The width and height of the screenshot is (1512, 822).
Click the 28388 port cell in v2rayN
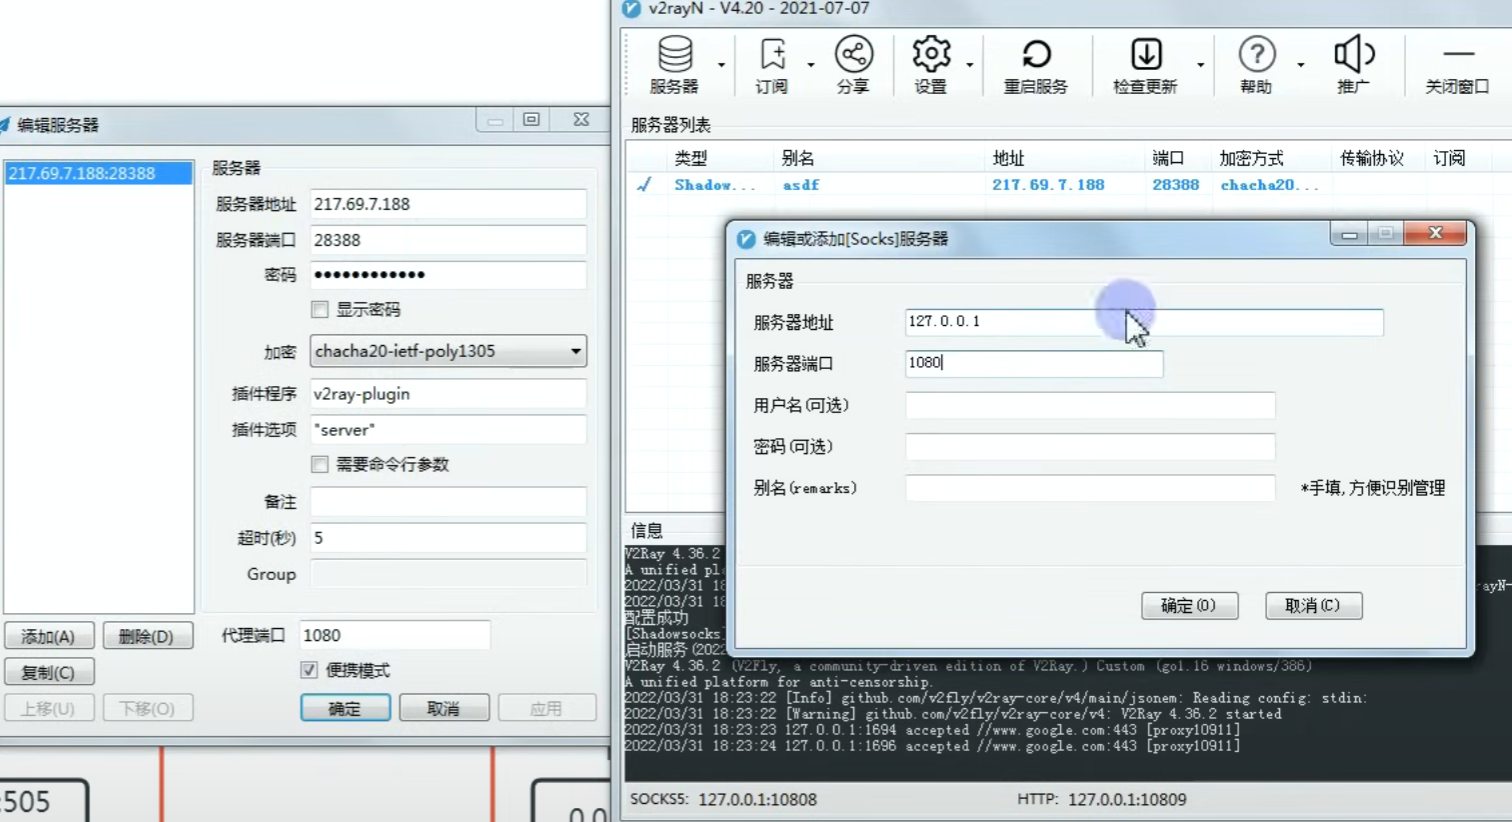[x=1175, y=185]
